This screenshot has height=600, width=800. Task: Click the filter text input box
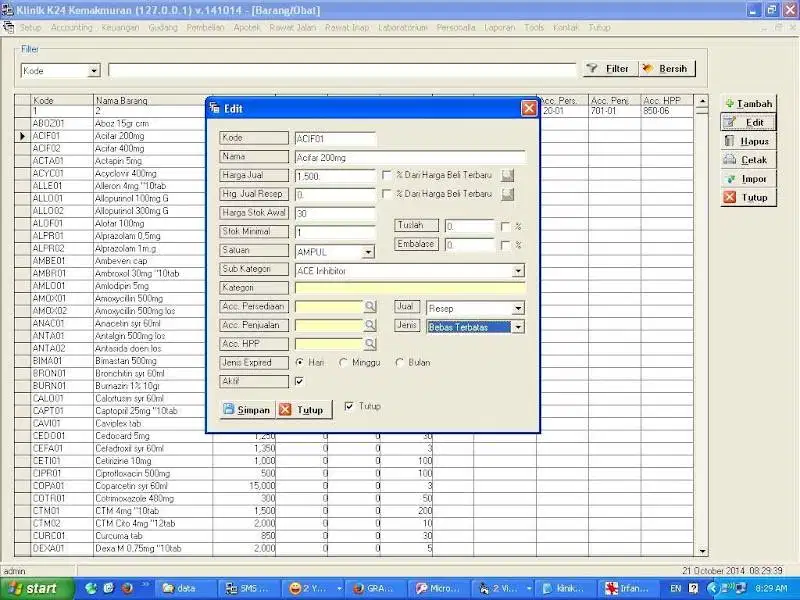342,70
